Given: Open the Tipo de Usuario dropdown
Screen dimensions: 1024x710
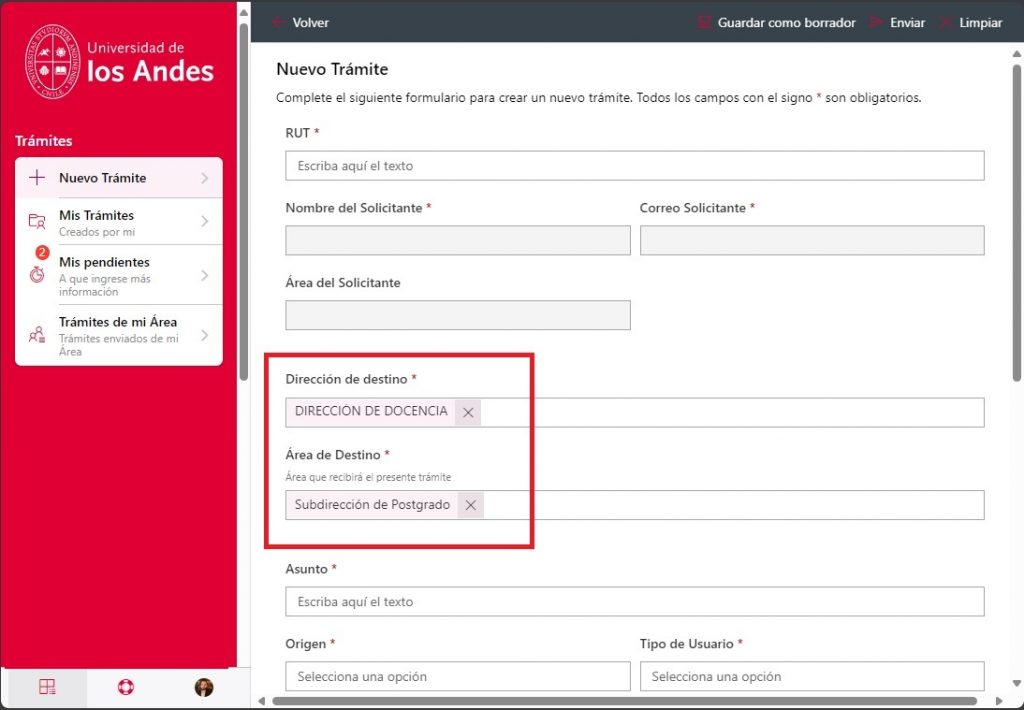Looking at the screenshot, I should pyautogui.click(x=812, y=676).
